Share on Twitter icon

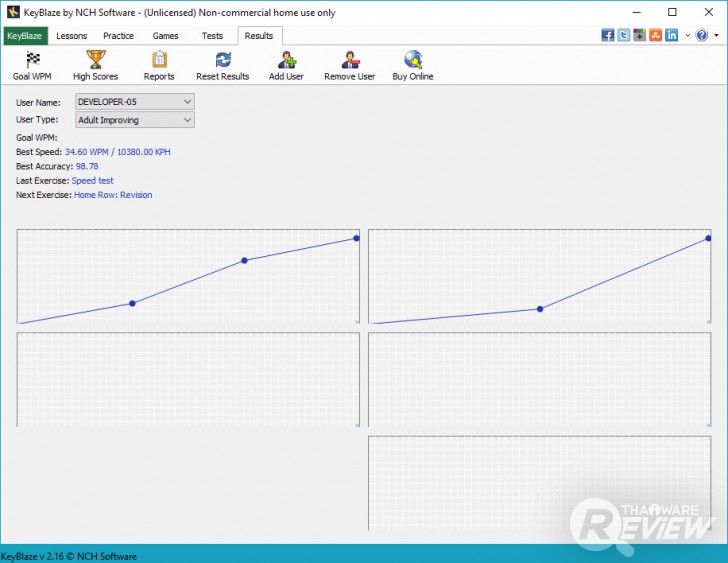point(624,35)
